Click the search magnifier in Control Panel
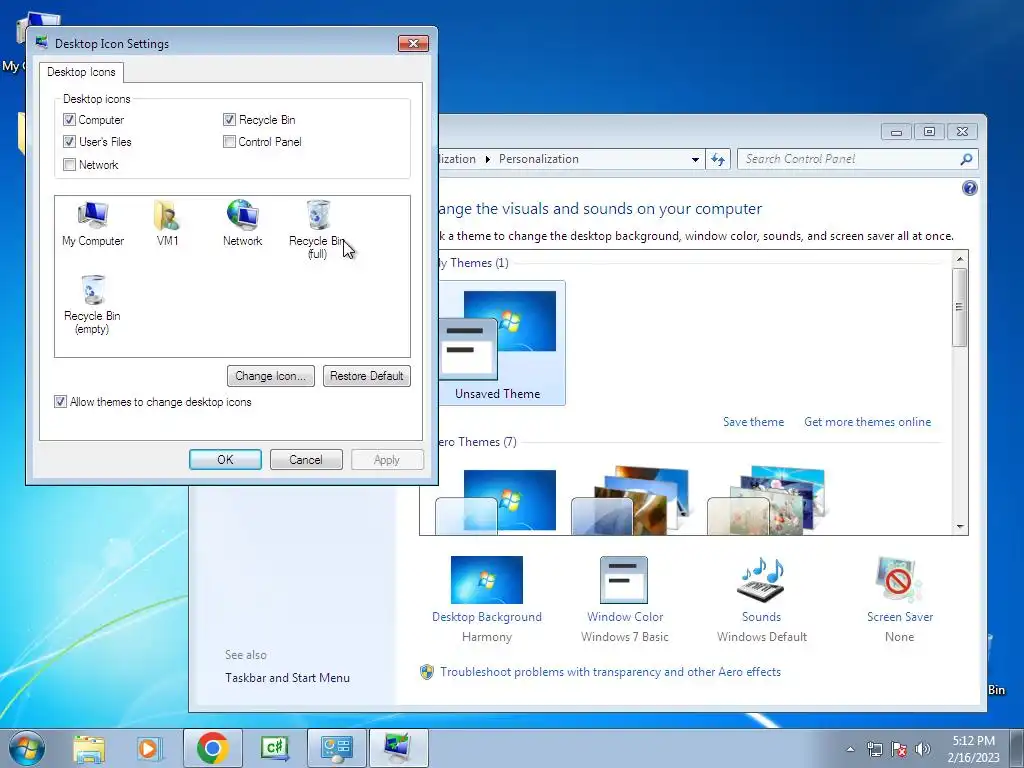1024x768 pixels. pyautogui.click(x=967, y=159)
